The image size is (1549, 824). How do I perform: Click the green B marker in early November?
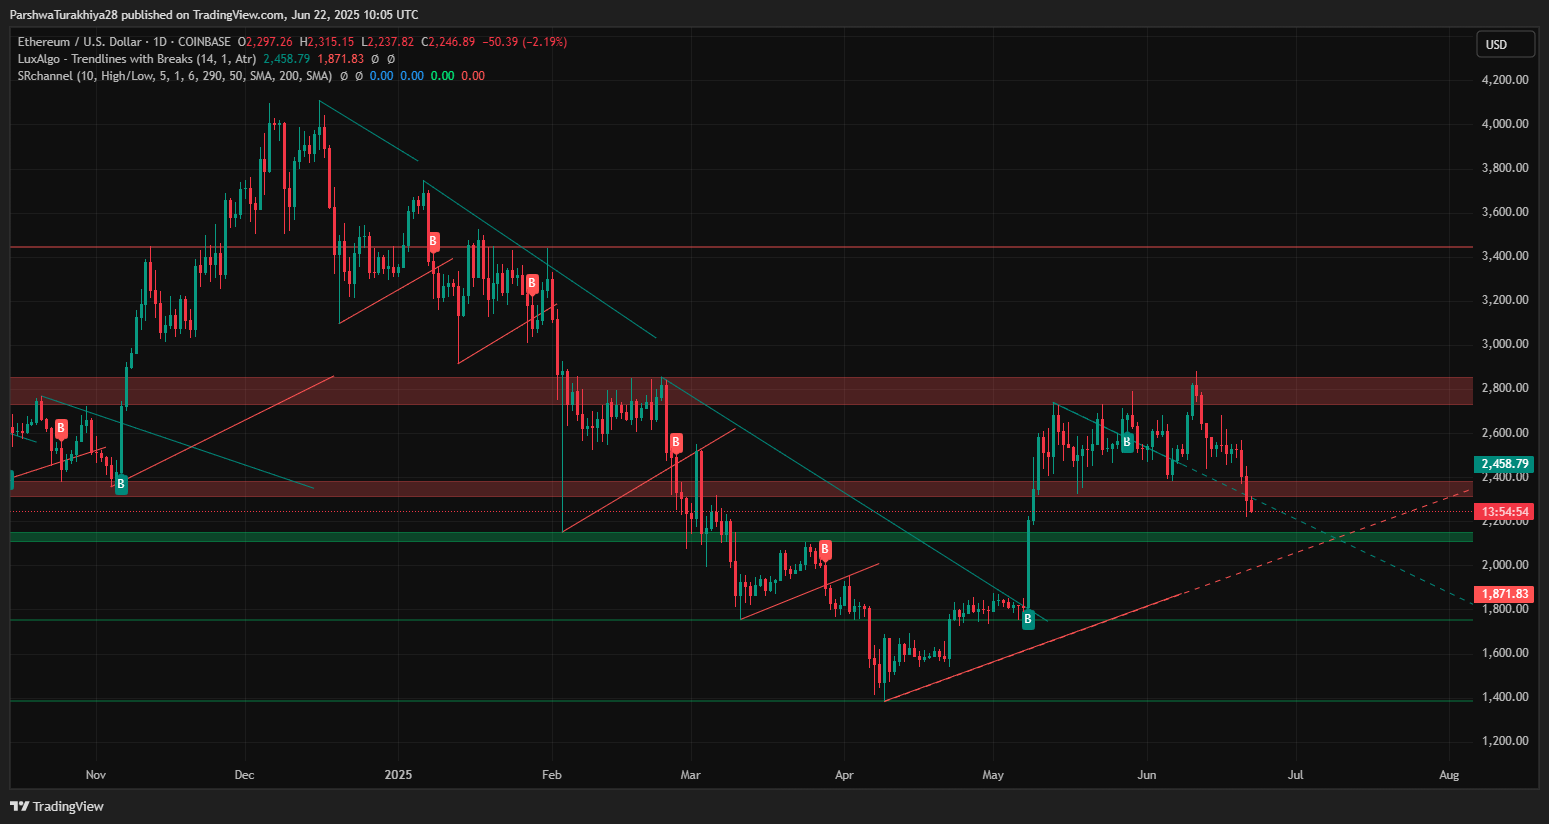click(121, 485)
